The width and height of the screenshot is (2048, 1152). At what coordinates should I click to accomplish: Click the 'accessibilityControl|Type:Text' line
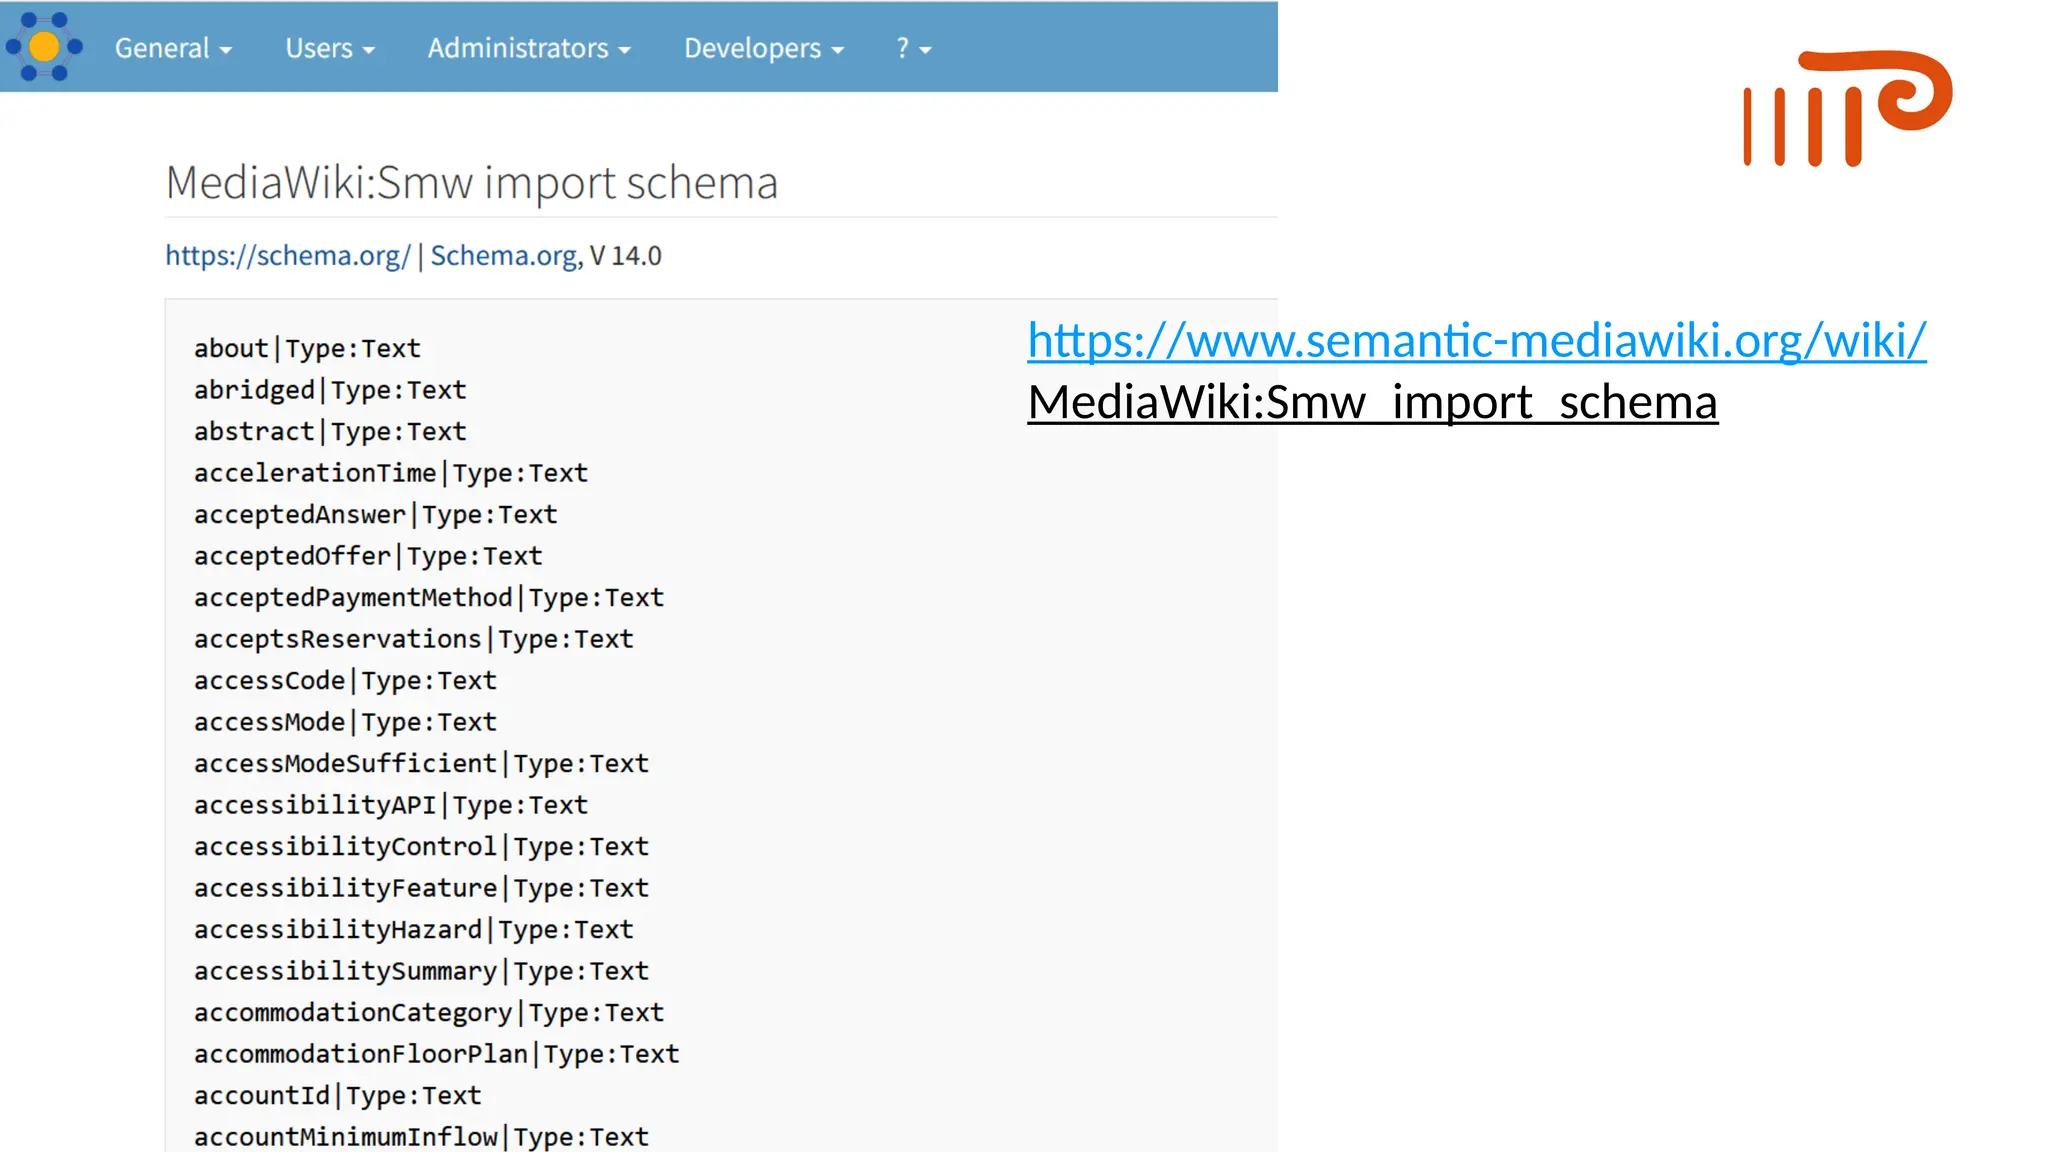[421, 846]
